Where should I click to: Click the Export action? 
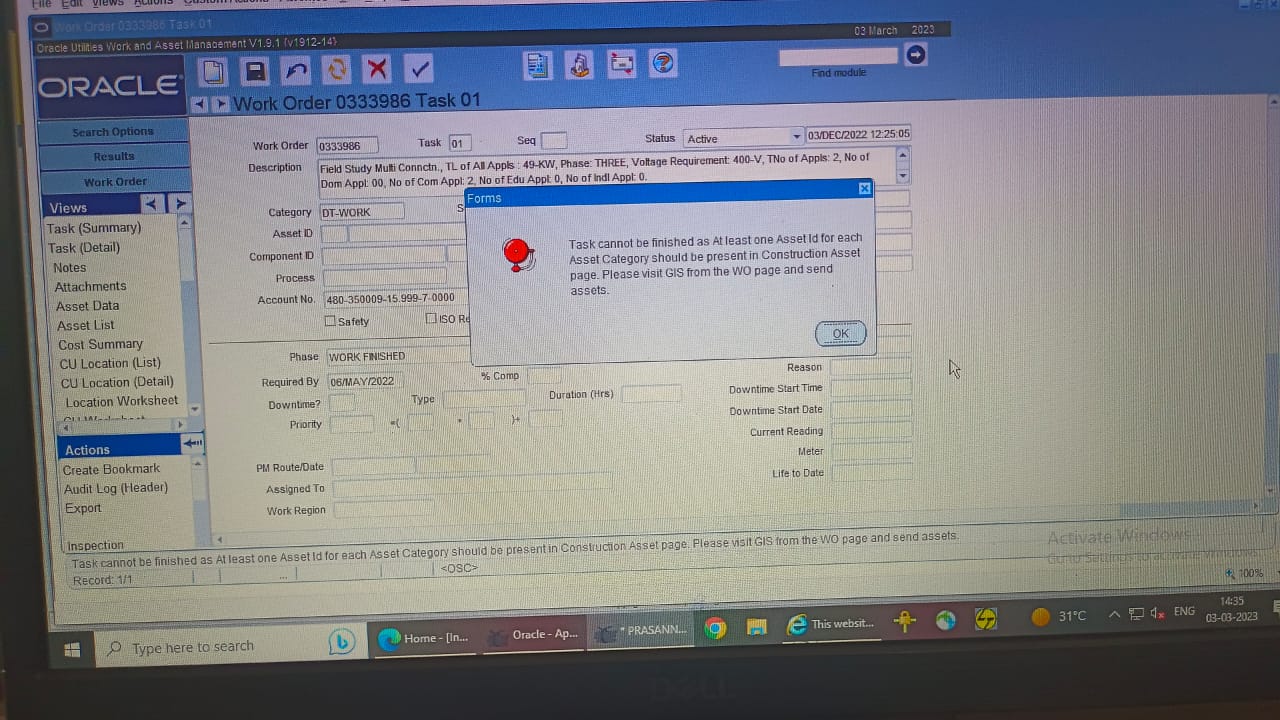click(x=83, y=508)
